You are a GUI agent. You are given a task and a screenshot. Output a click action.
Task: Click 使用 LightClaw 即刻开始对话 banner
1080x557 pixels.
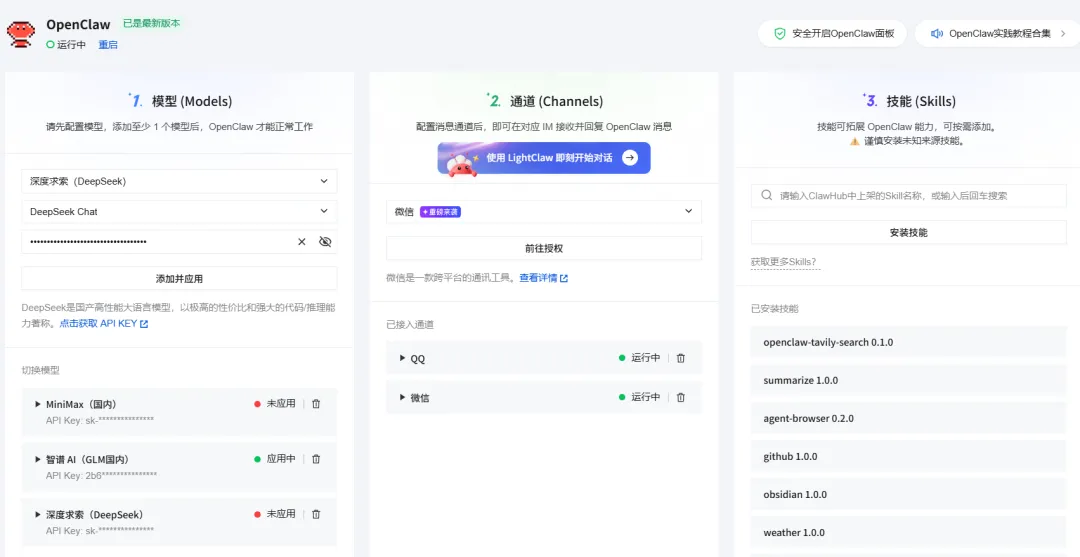point(543,158)
